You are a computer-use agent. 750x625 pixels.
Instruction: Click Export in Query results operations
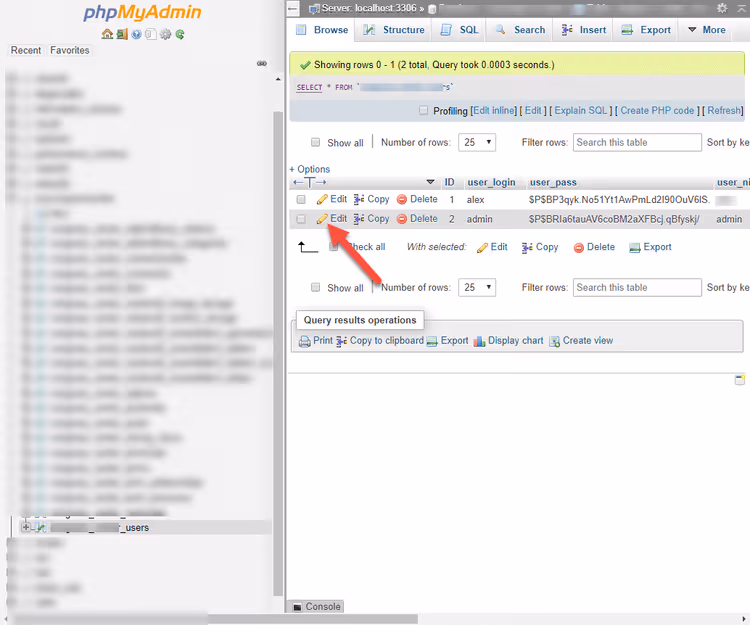click(x=447, y=340)
